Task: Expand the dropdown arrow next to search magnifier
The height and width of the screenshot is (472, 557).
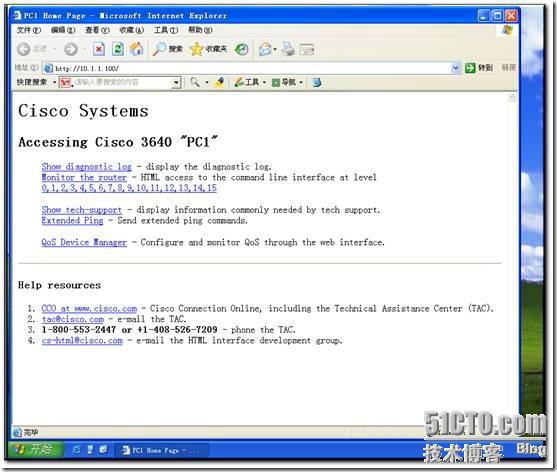Action: click(207, 82)
